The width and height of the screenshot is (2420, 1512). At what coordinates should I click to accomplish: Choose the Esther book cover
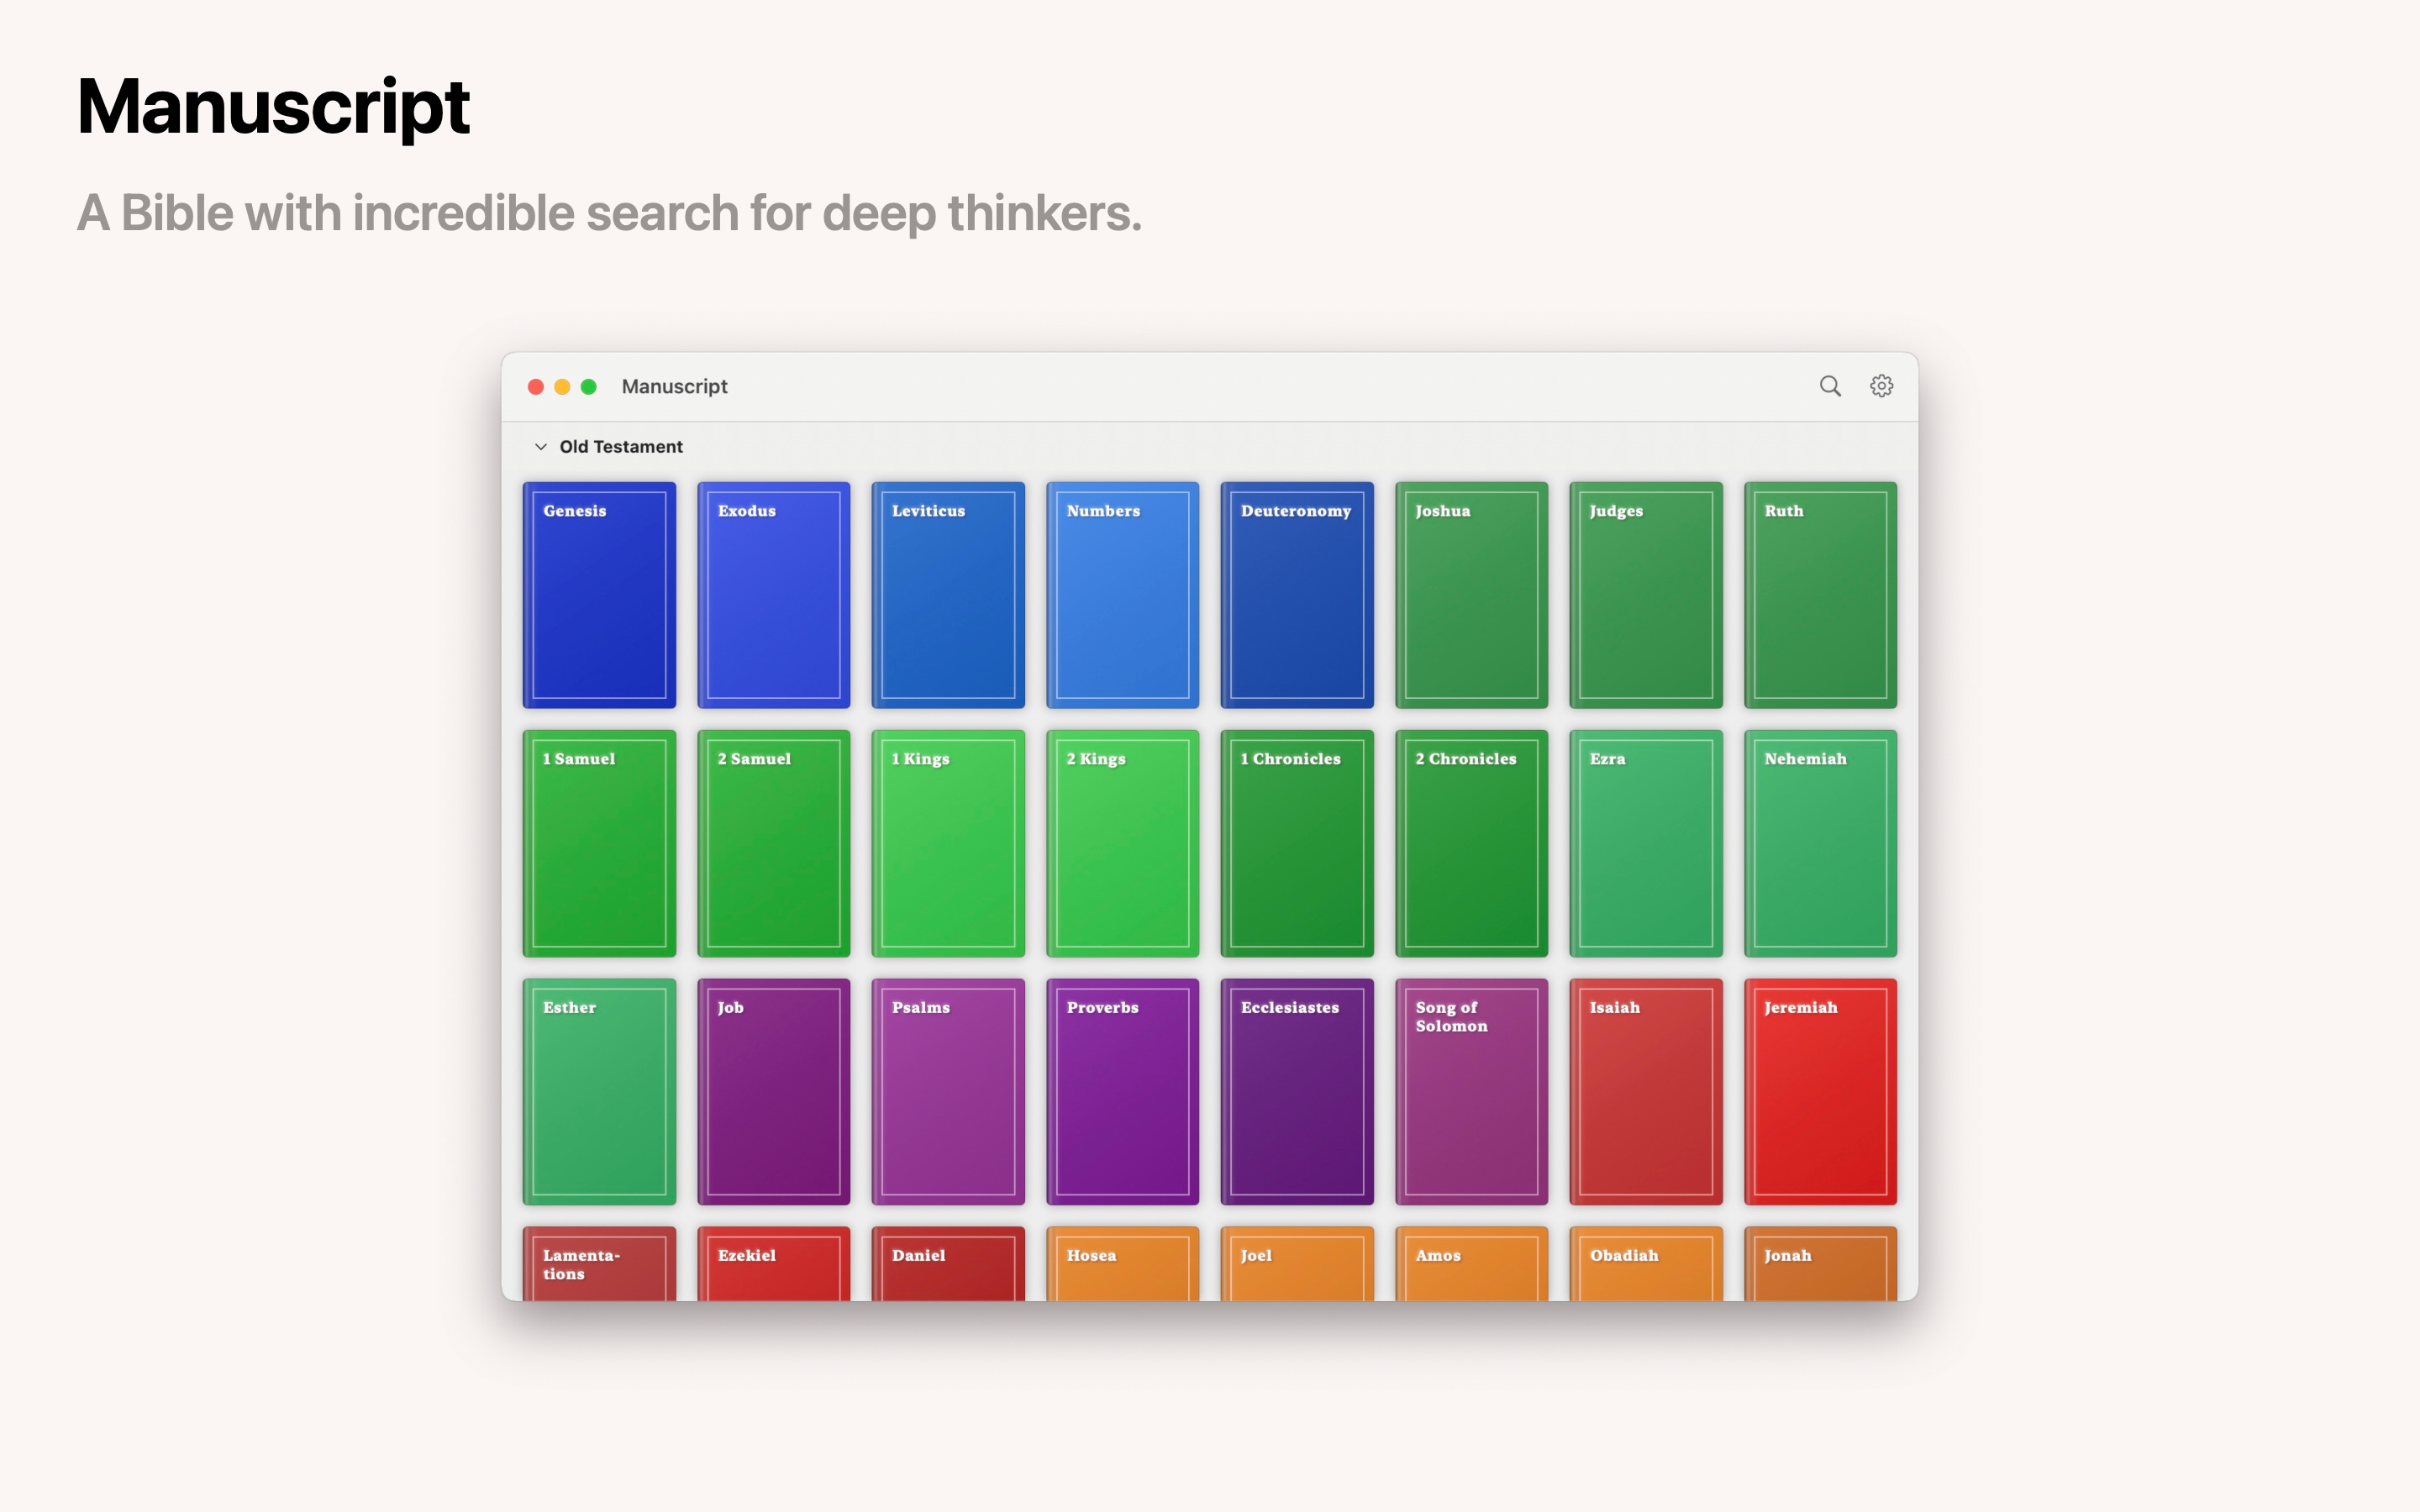coord(599,1091)
